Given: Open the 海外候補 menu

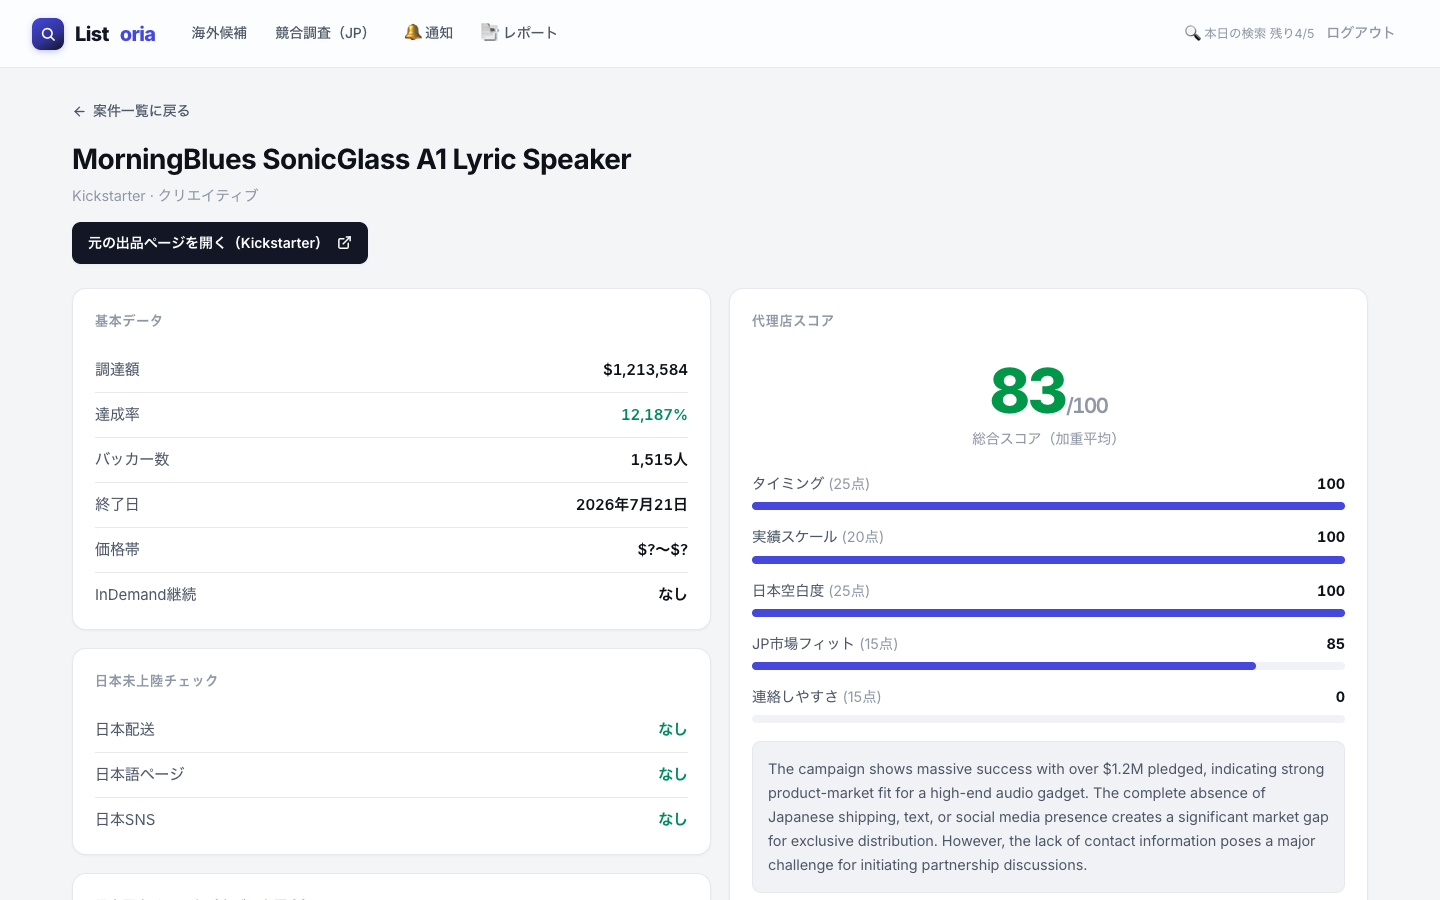Looking at the screenshot, I should (219, 33).
